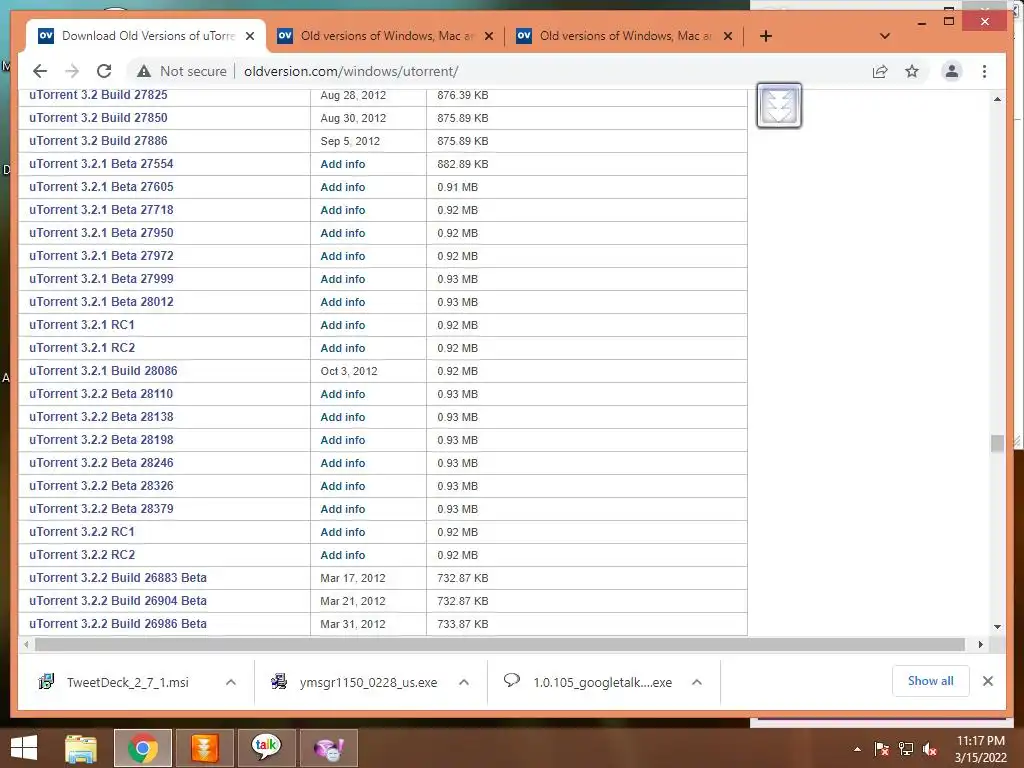Open uTorrent 3.2.2 Build 26883 Beta link

(118, 578)
